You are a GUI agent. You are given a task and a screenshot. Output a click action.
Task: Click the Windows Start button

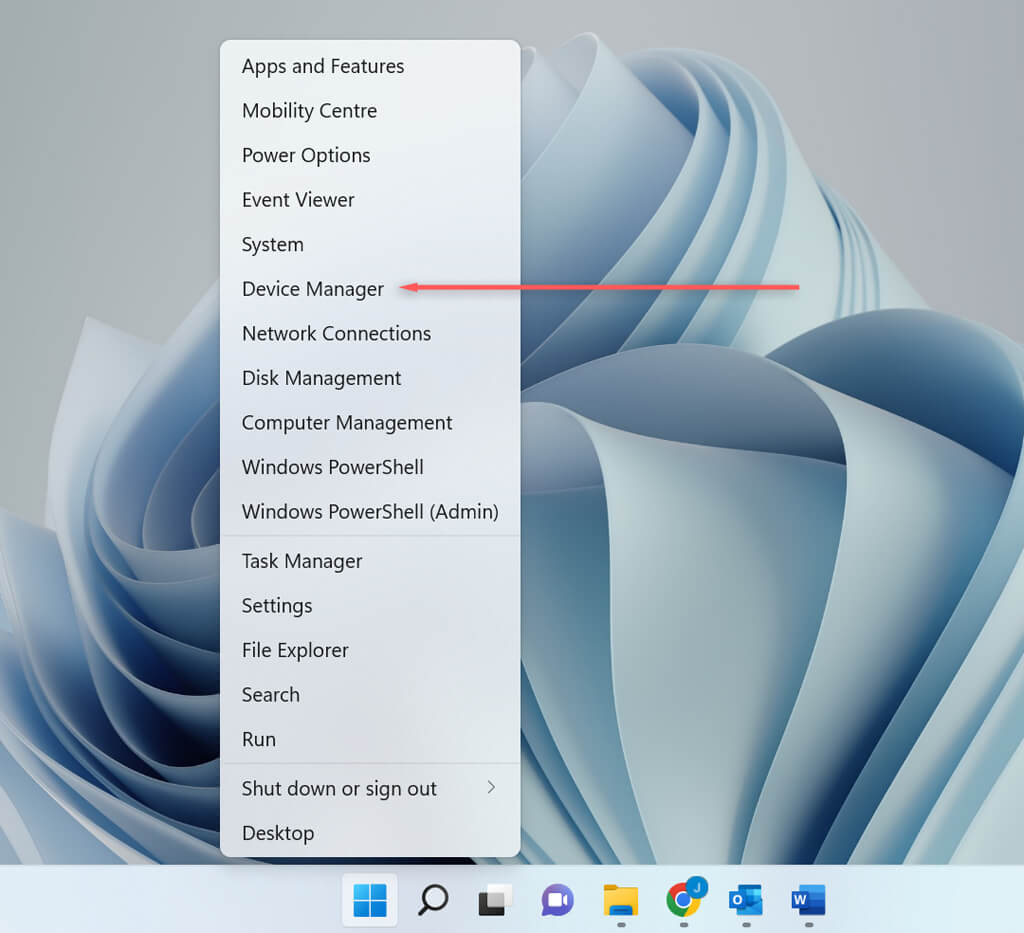(x=369, y=900)
